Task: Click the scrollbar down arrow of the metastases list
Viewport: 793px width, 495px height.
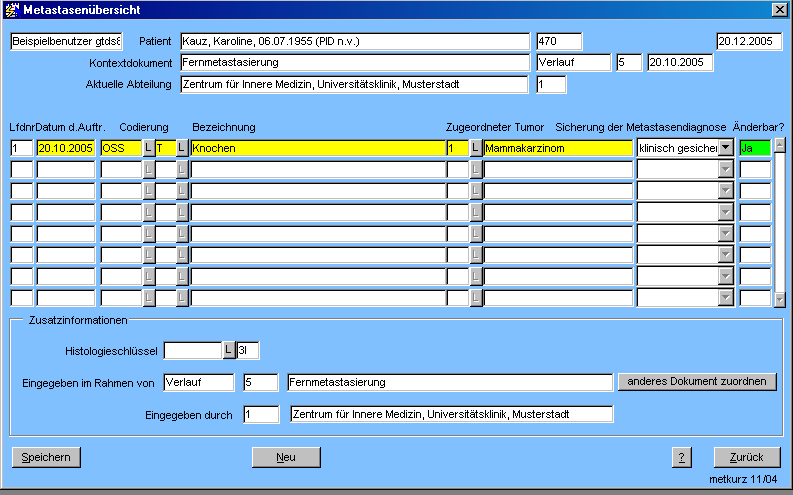Action: point(780,298)
